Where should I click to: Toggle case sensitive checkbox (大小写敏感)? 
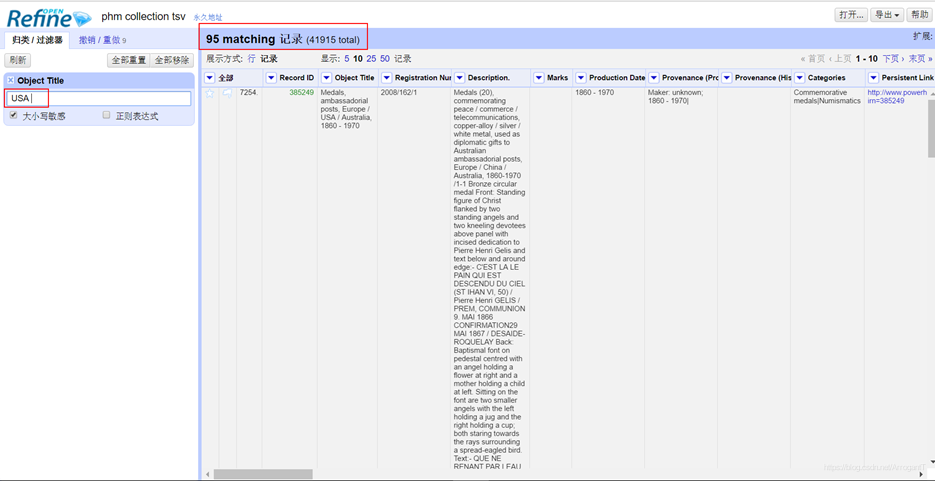[x=14, y=116]
